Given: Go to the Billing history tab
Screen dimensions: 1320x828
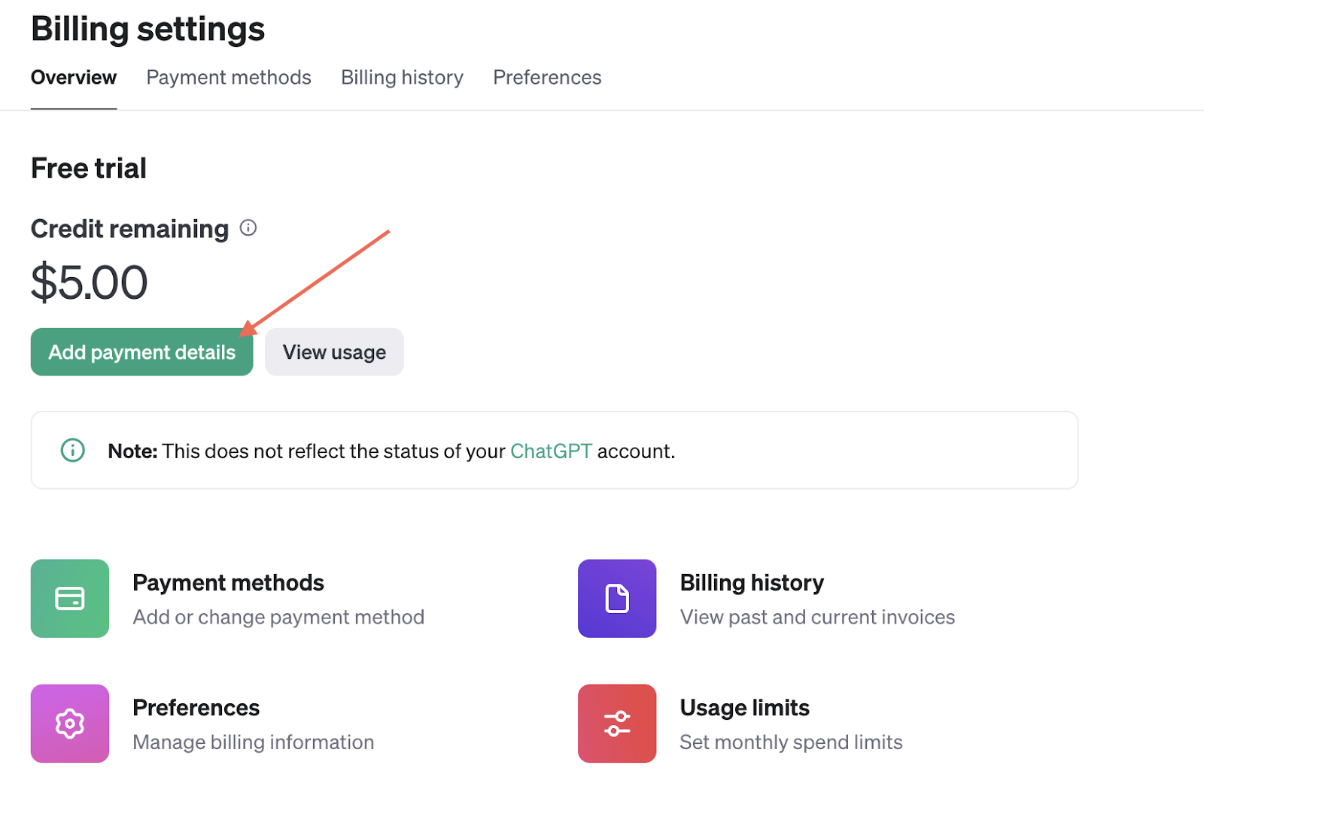Looking at the screenshot, I should [402, 77].
